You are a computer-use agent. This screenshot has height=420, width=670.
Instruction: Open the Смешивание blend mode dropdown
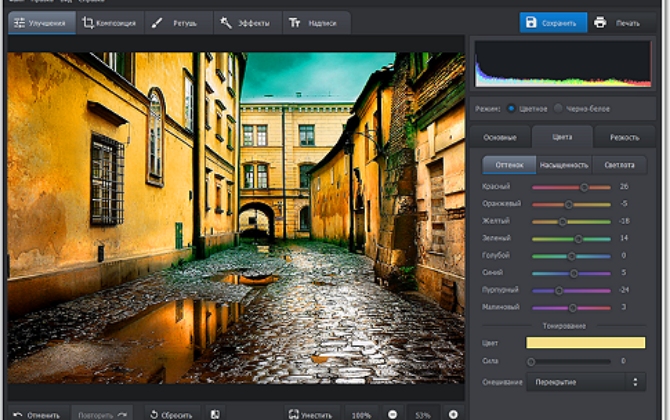(586, 381)
